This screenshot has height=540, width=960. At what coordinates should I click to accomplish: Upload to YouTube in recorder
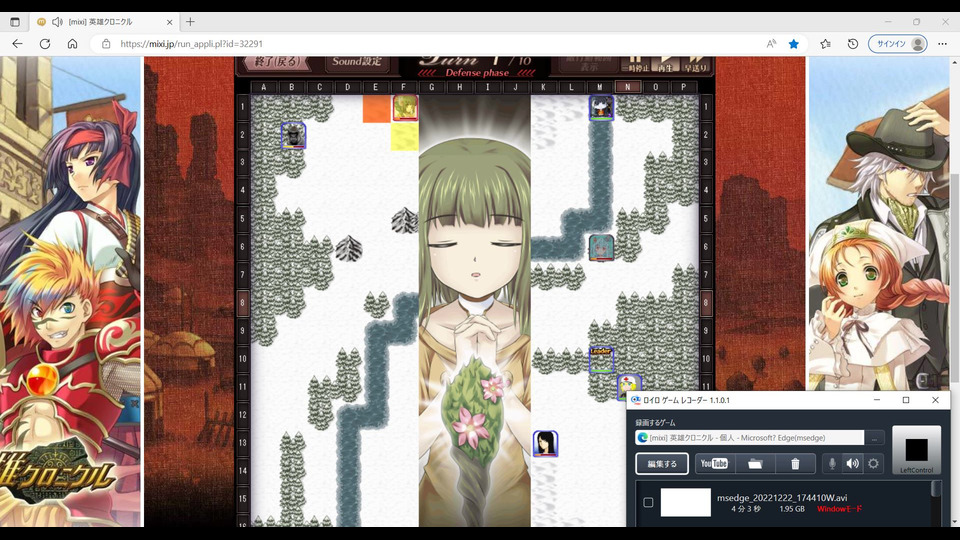tap(714, 463)
